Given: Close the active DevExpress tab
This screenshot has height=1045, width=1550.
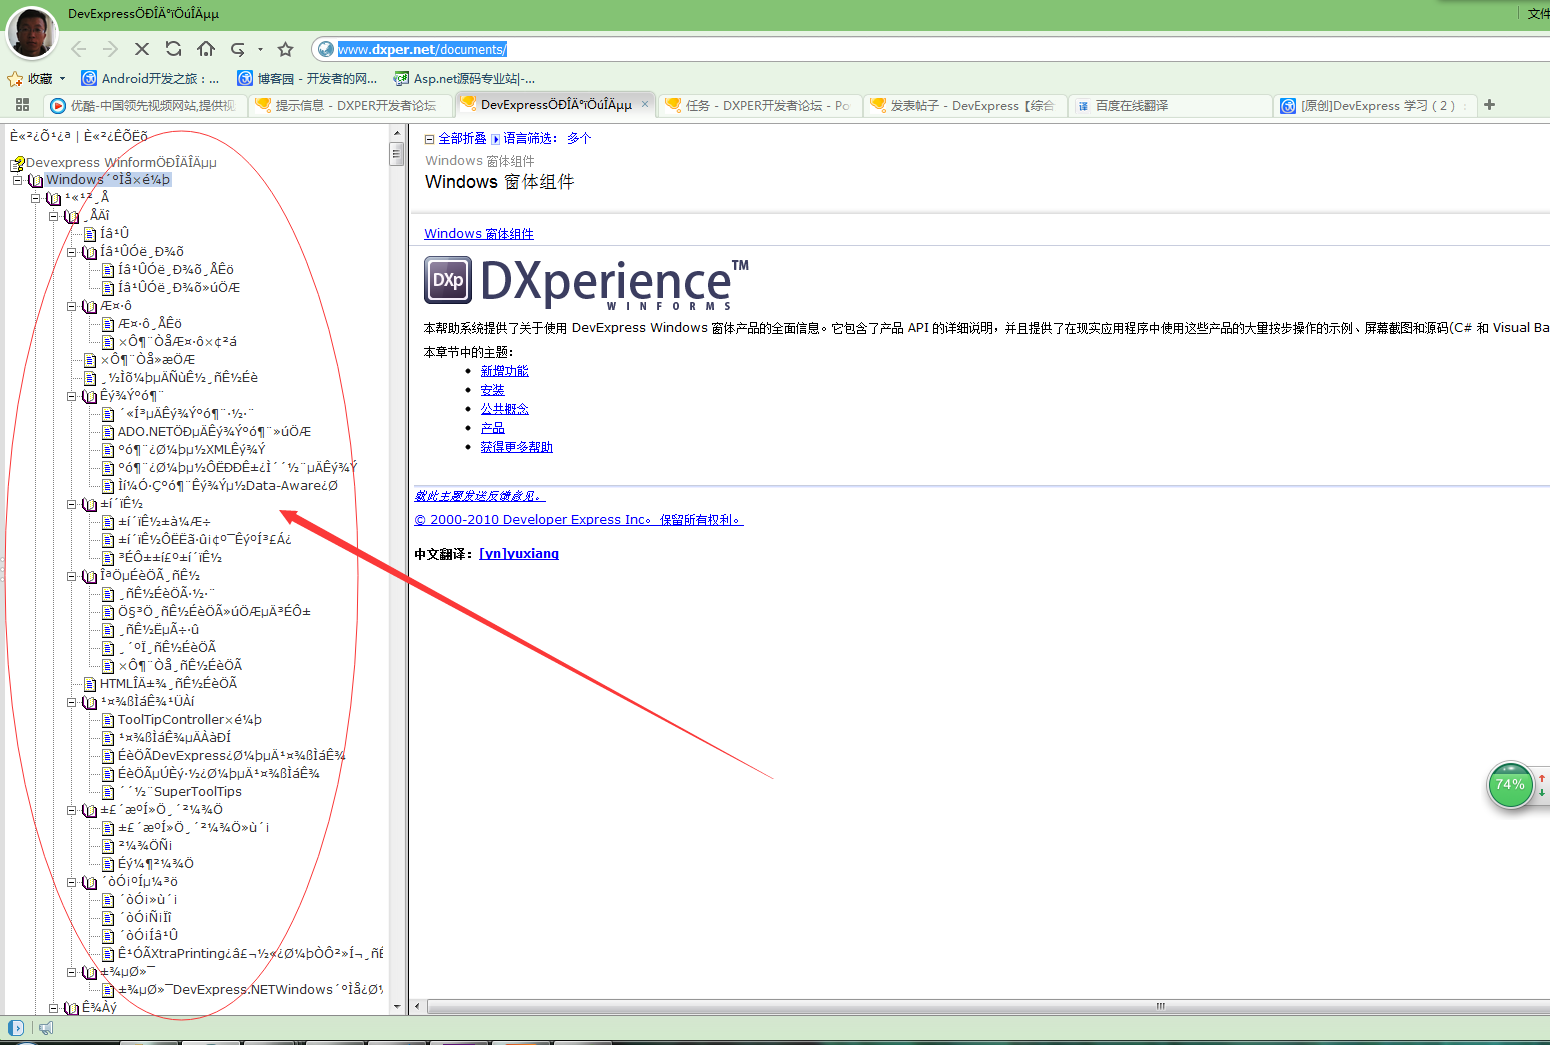Looking at the screenshot, I should [x=645, y=104].
